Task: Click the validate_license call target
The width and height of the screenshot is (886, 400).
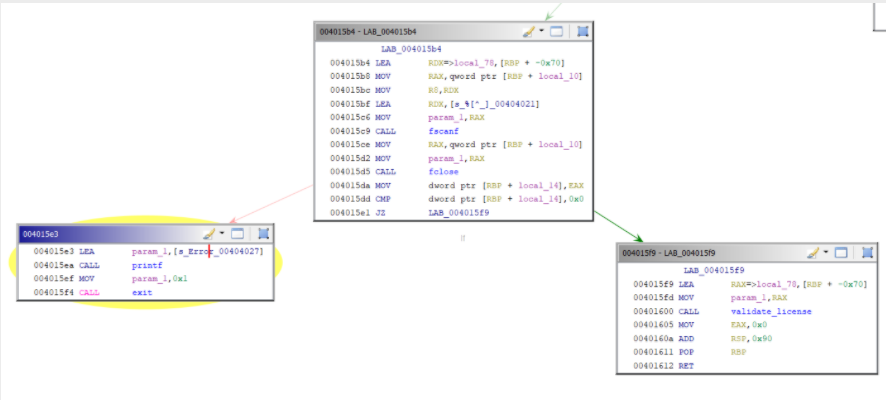Action: (770, 311)
